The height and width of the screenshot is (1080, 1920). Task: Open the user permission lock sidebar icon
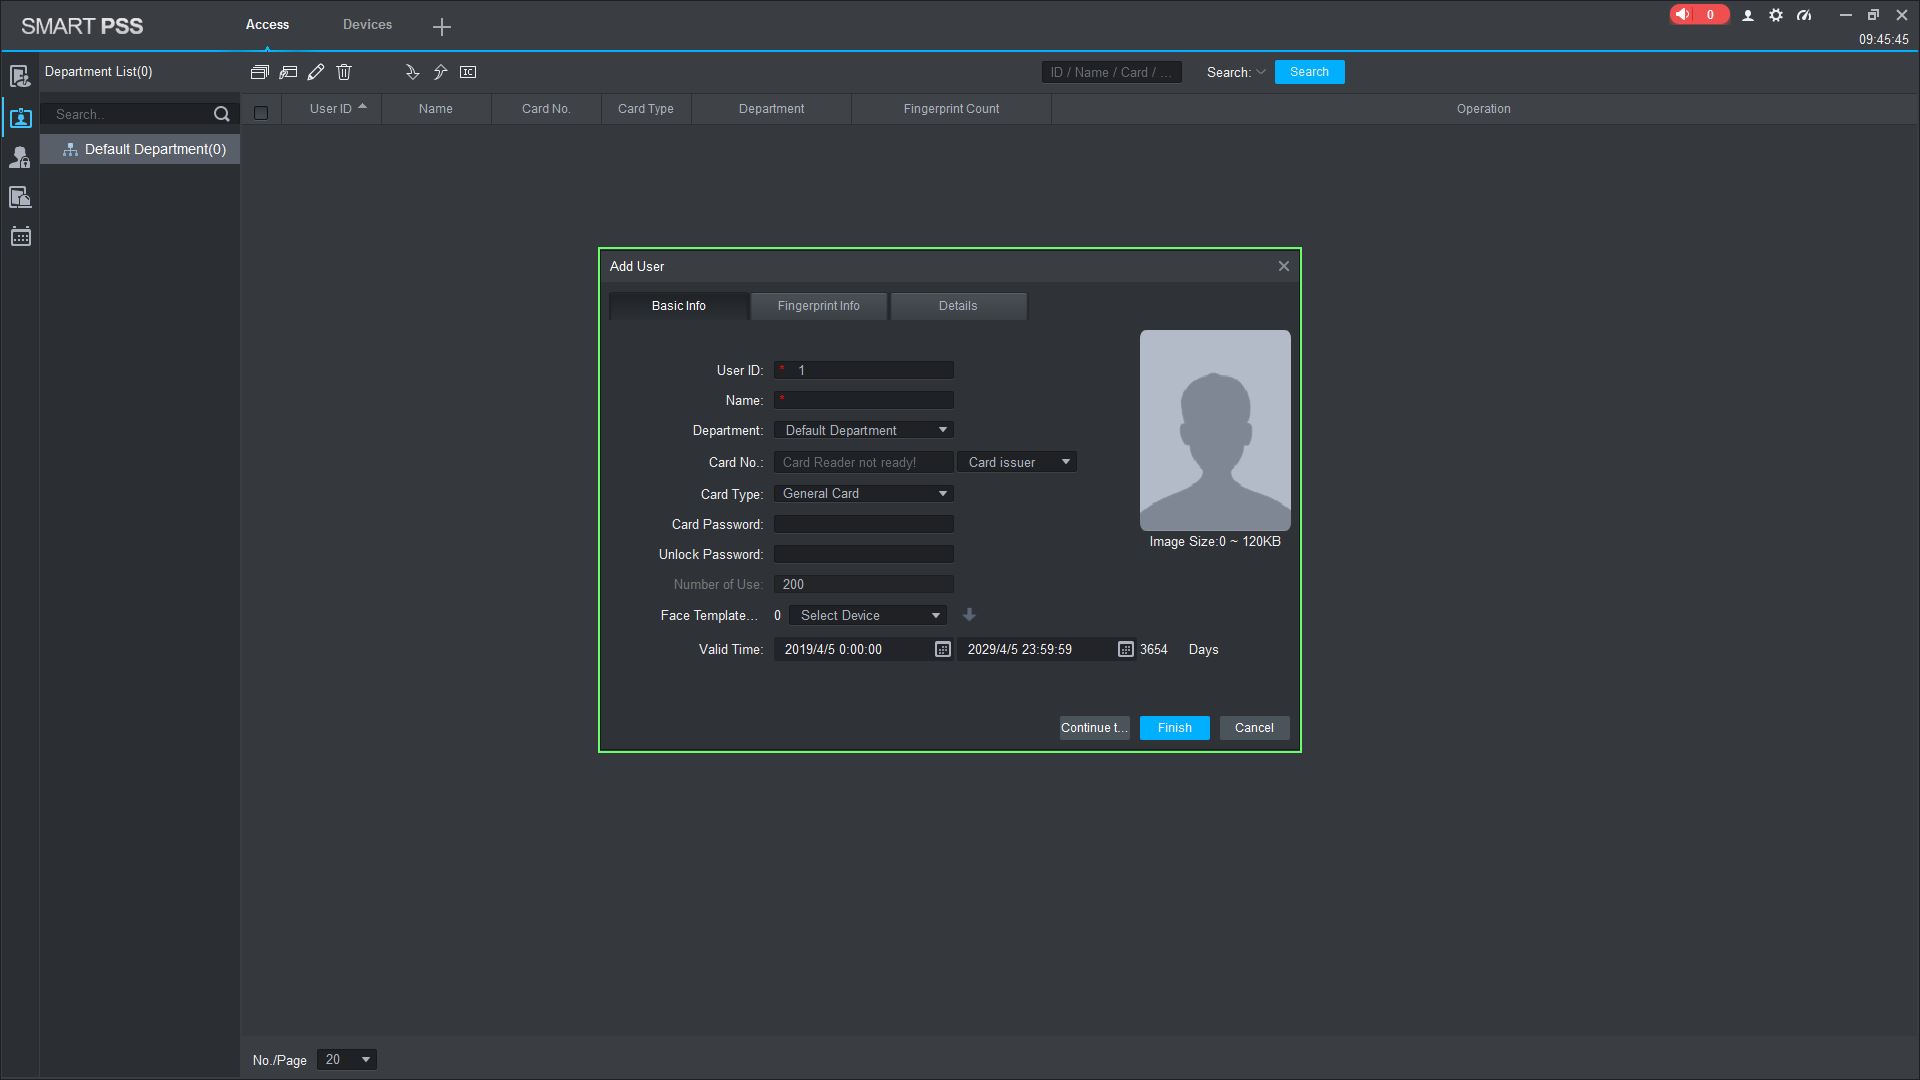[x=20, y=158]
